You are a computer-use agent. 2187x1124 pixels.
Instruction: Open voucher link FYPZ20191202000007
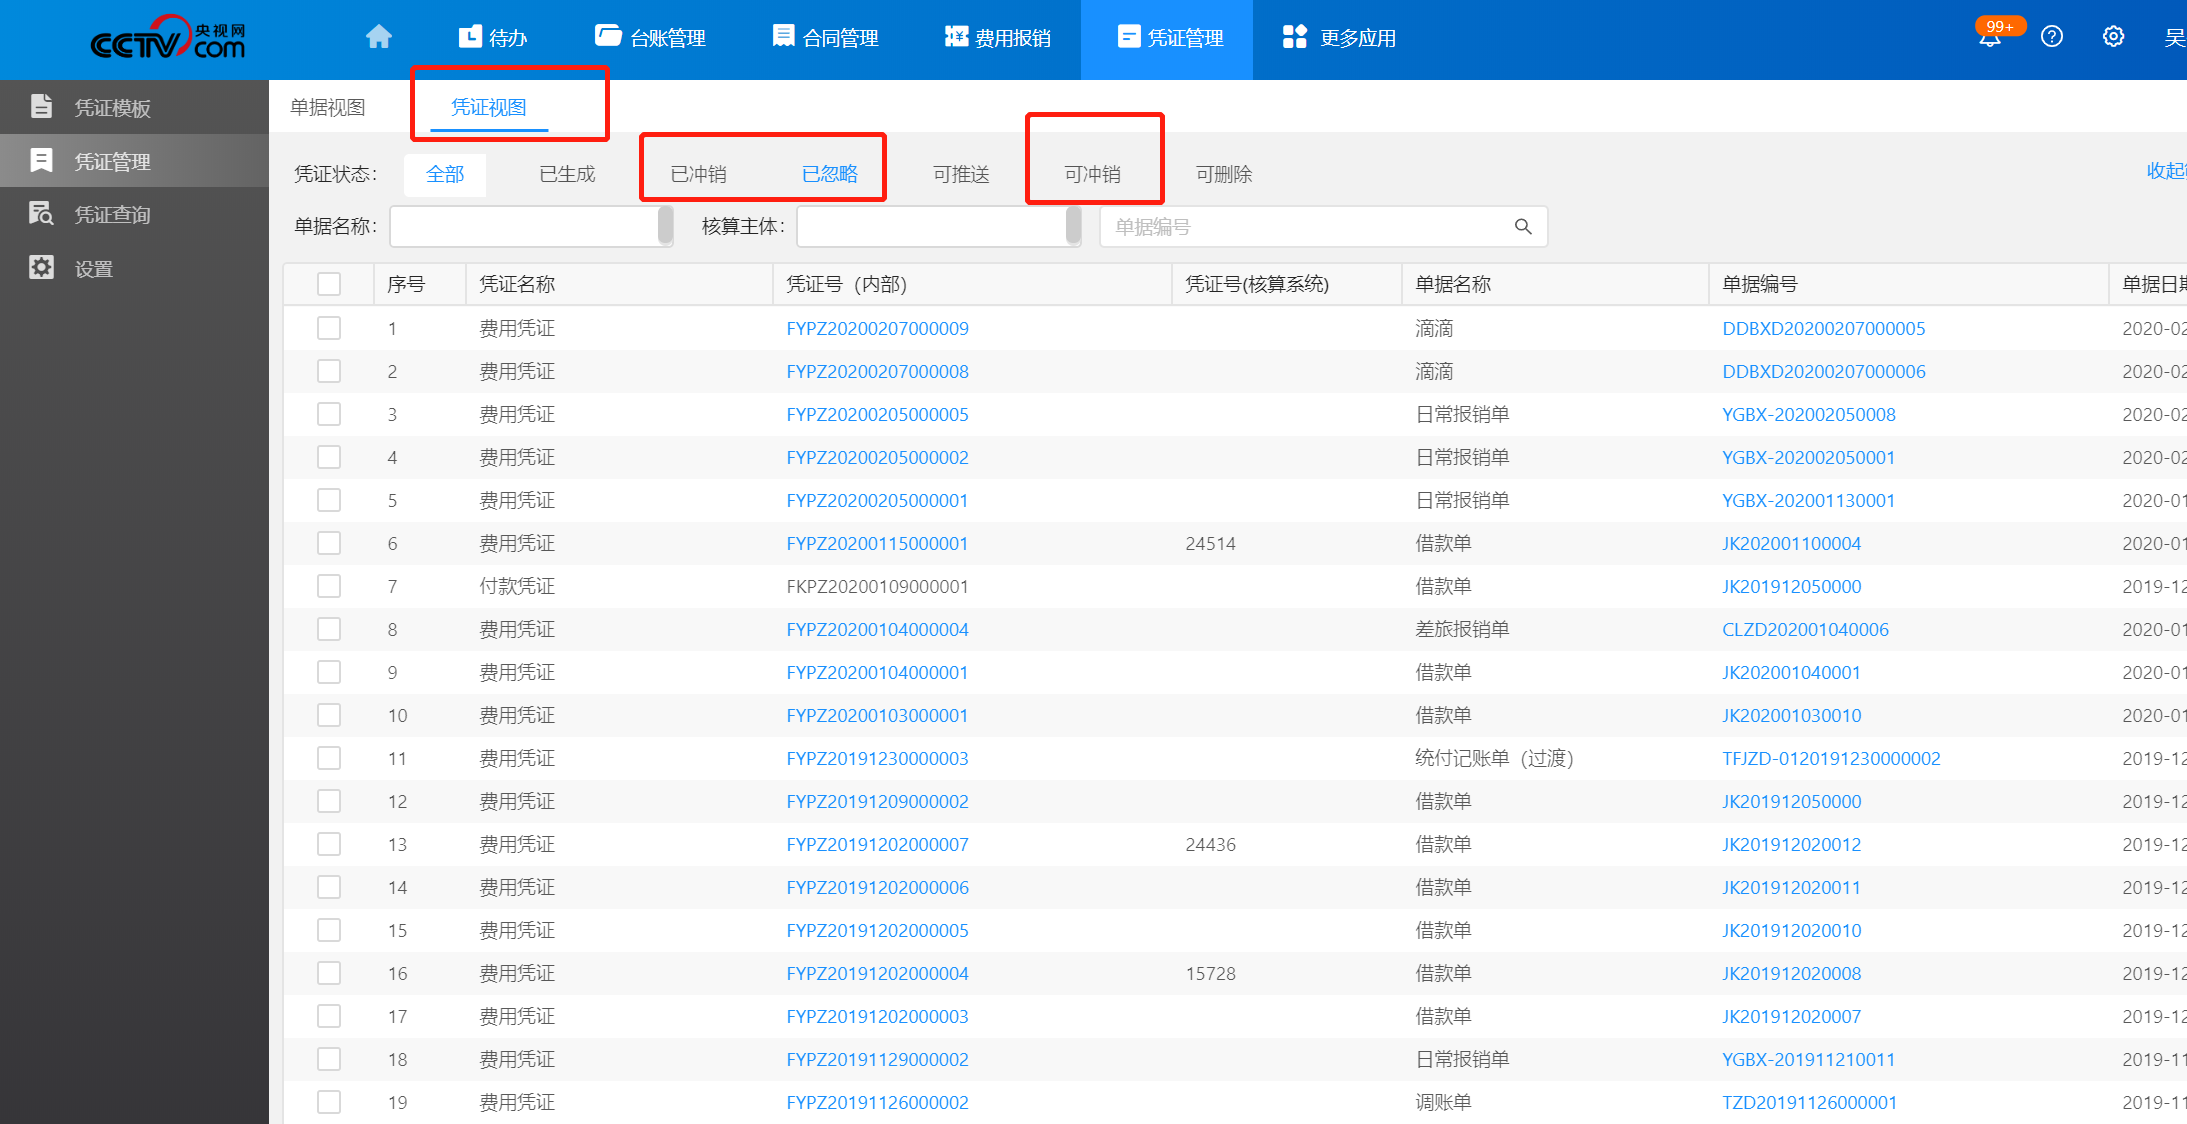pos(877,844)
